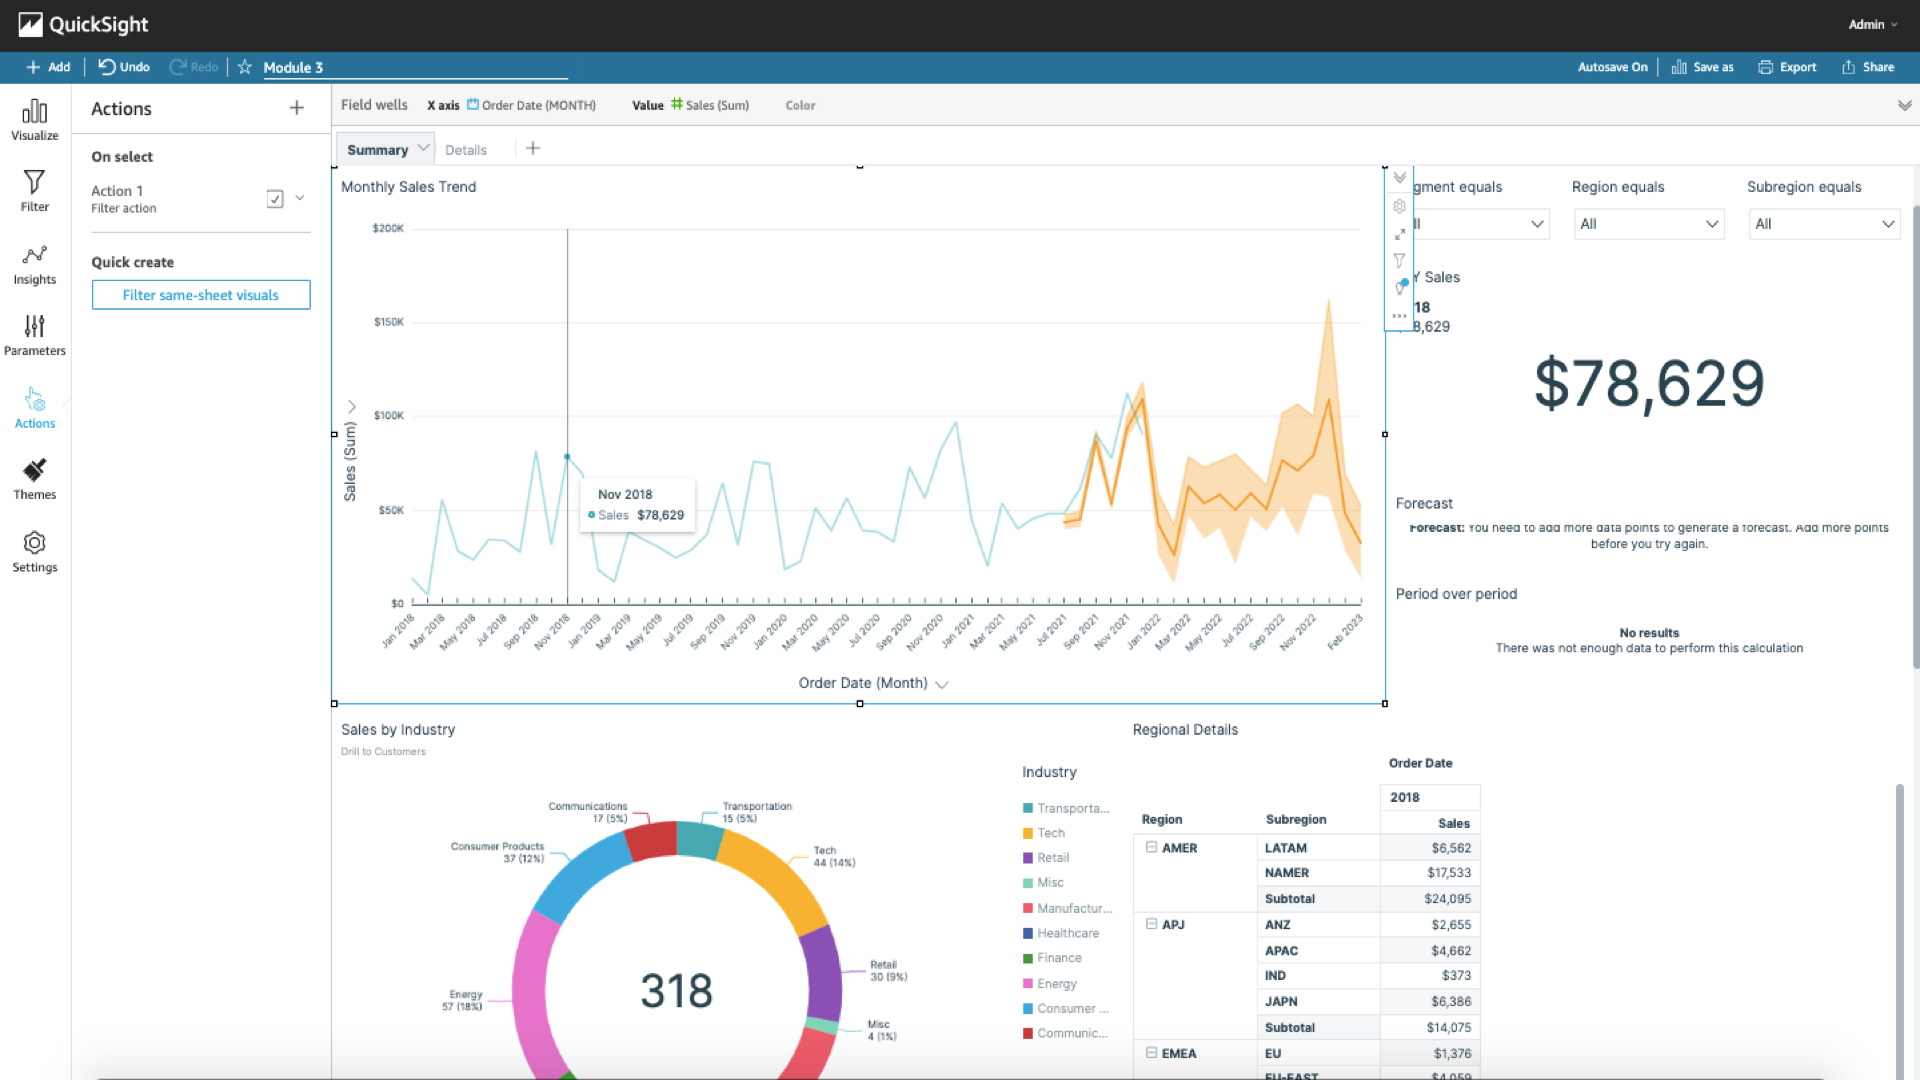The width and height of the screenshot is (1920, 1080).
Task: Click the Add button in toolbar
Action: pyautogui.click(x=48, y=67)
